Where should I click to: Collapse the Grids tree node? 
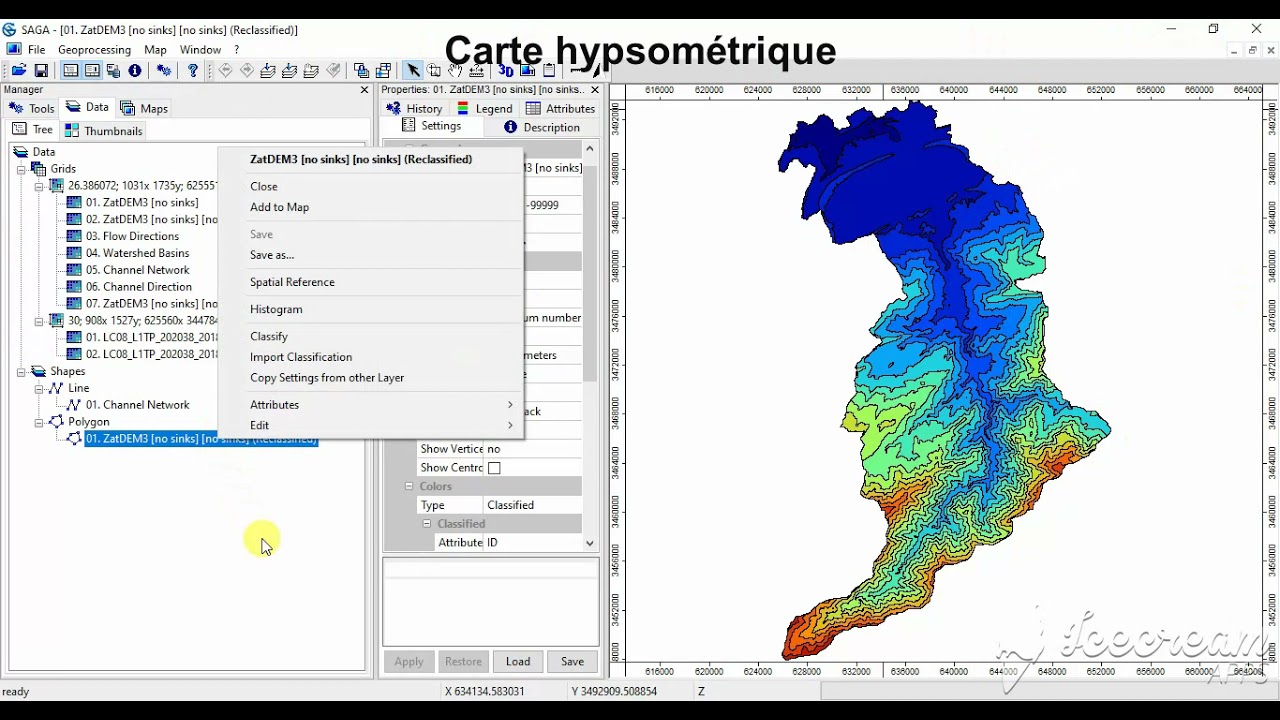click(x=21, y=169)
